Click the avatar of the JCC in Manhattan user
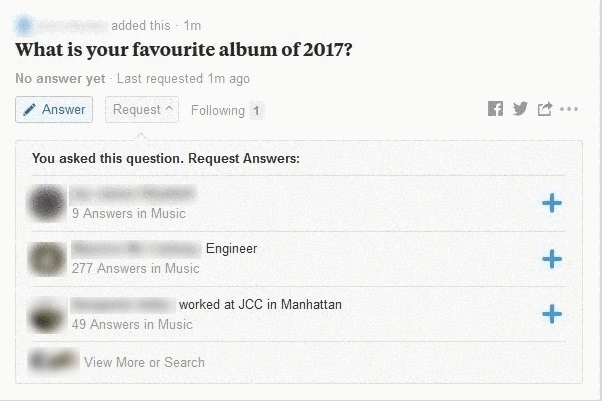Image resolution: width=602 pixels, height=401 pixels. tap(48, 315)
